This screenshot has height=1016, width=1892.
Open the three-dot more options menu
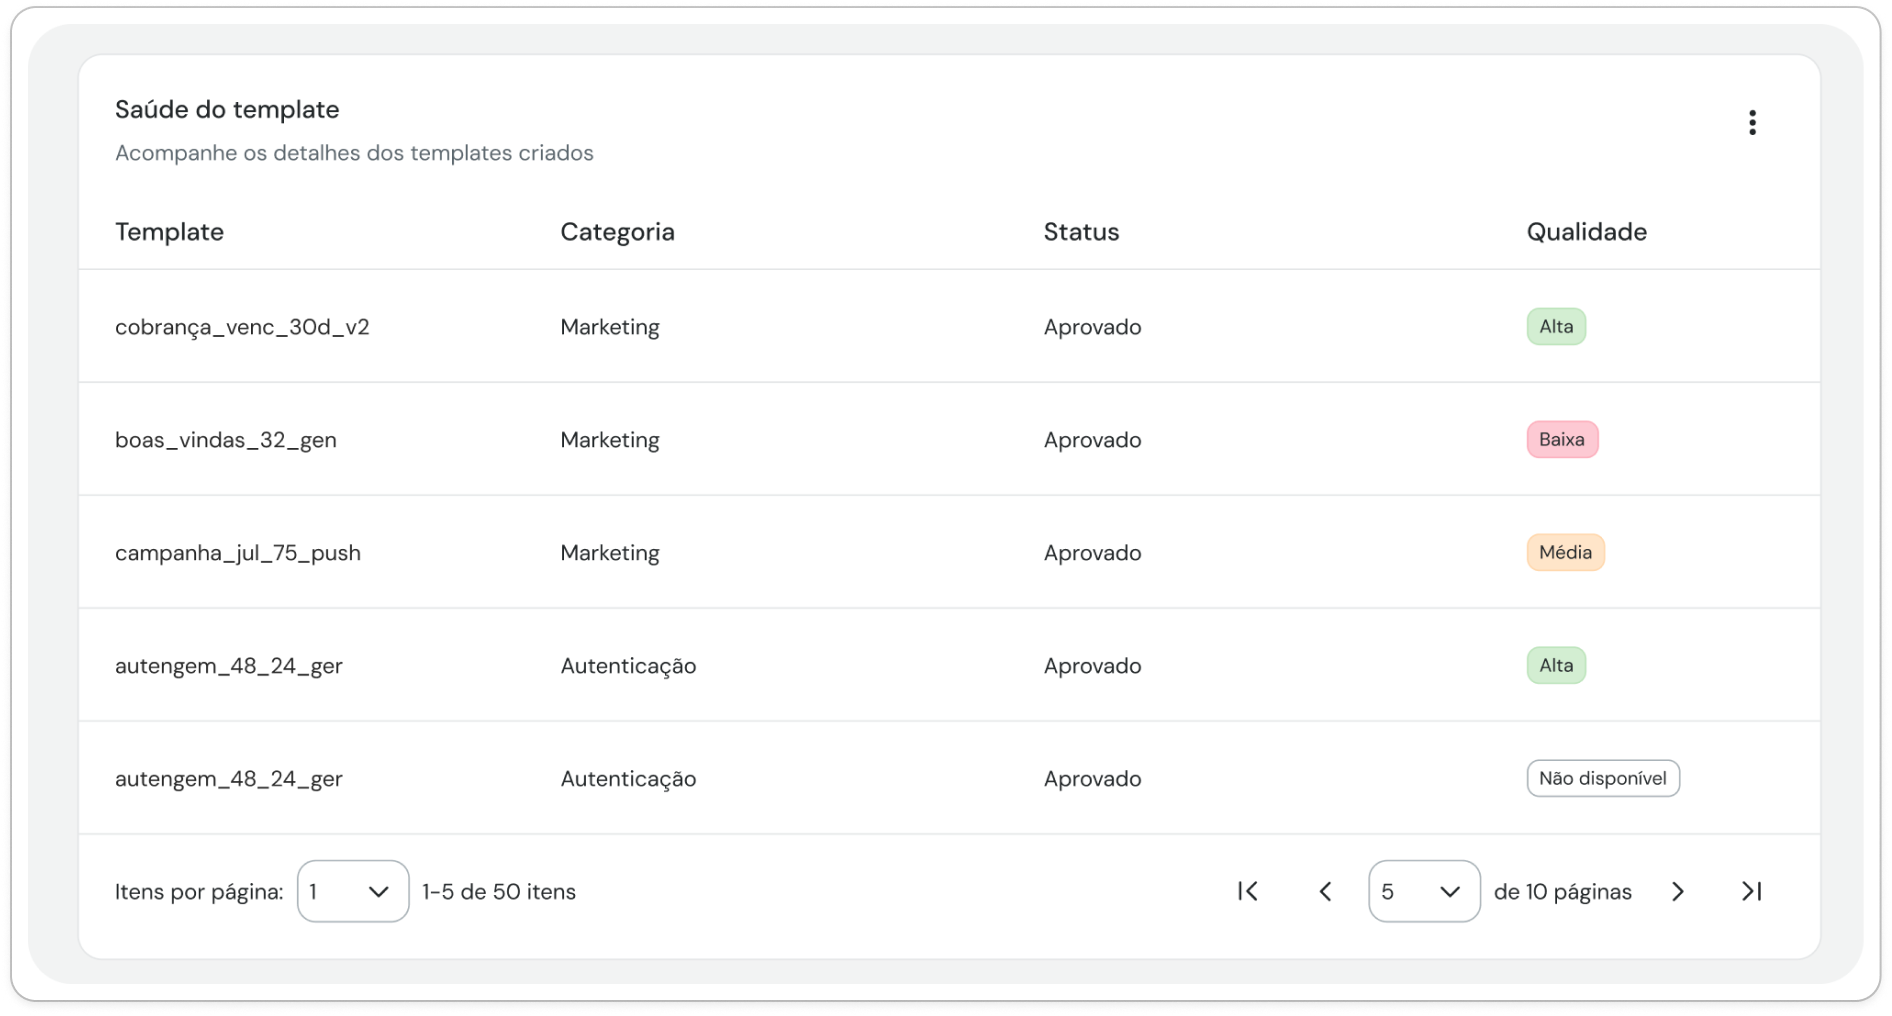pos(1752,122)
